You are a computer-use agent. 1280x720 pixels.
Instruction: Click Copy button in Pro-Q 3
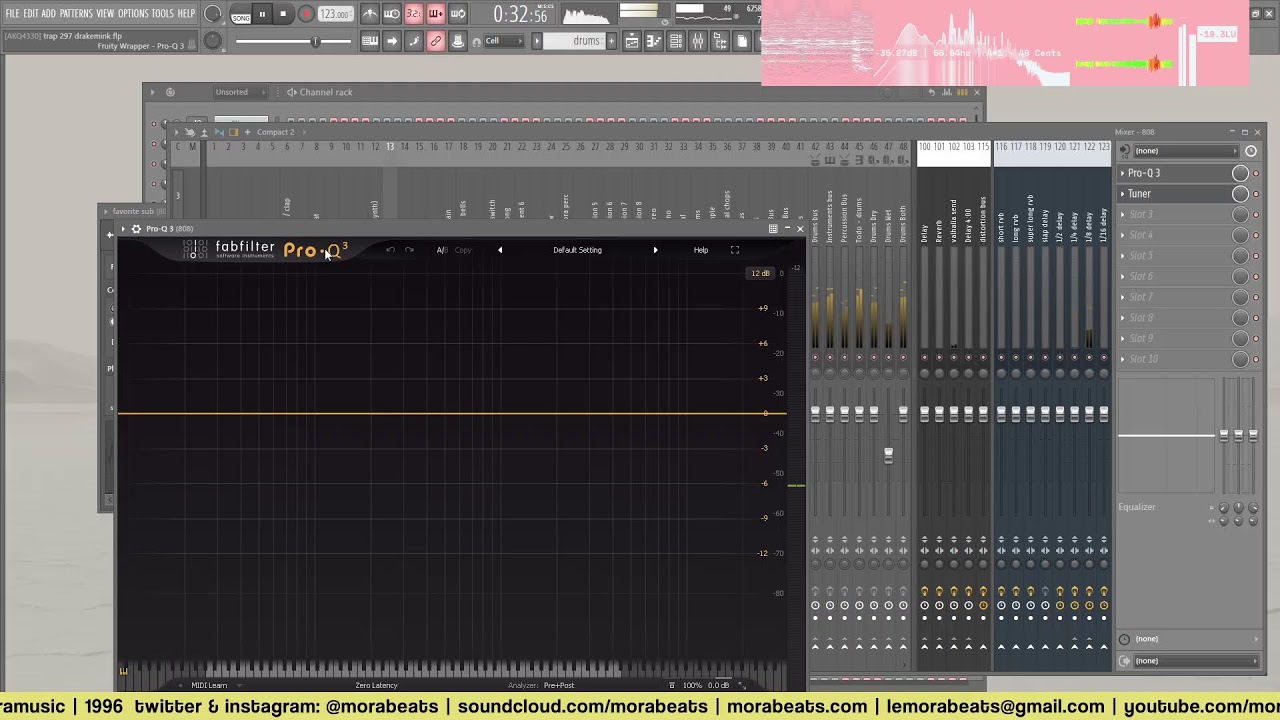point(463,250)
